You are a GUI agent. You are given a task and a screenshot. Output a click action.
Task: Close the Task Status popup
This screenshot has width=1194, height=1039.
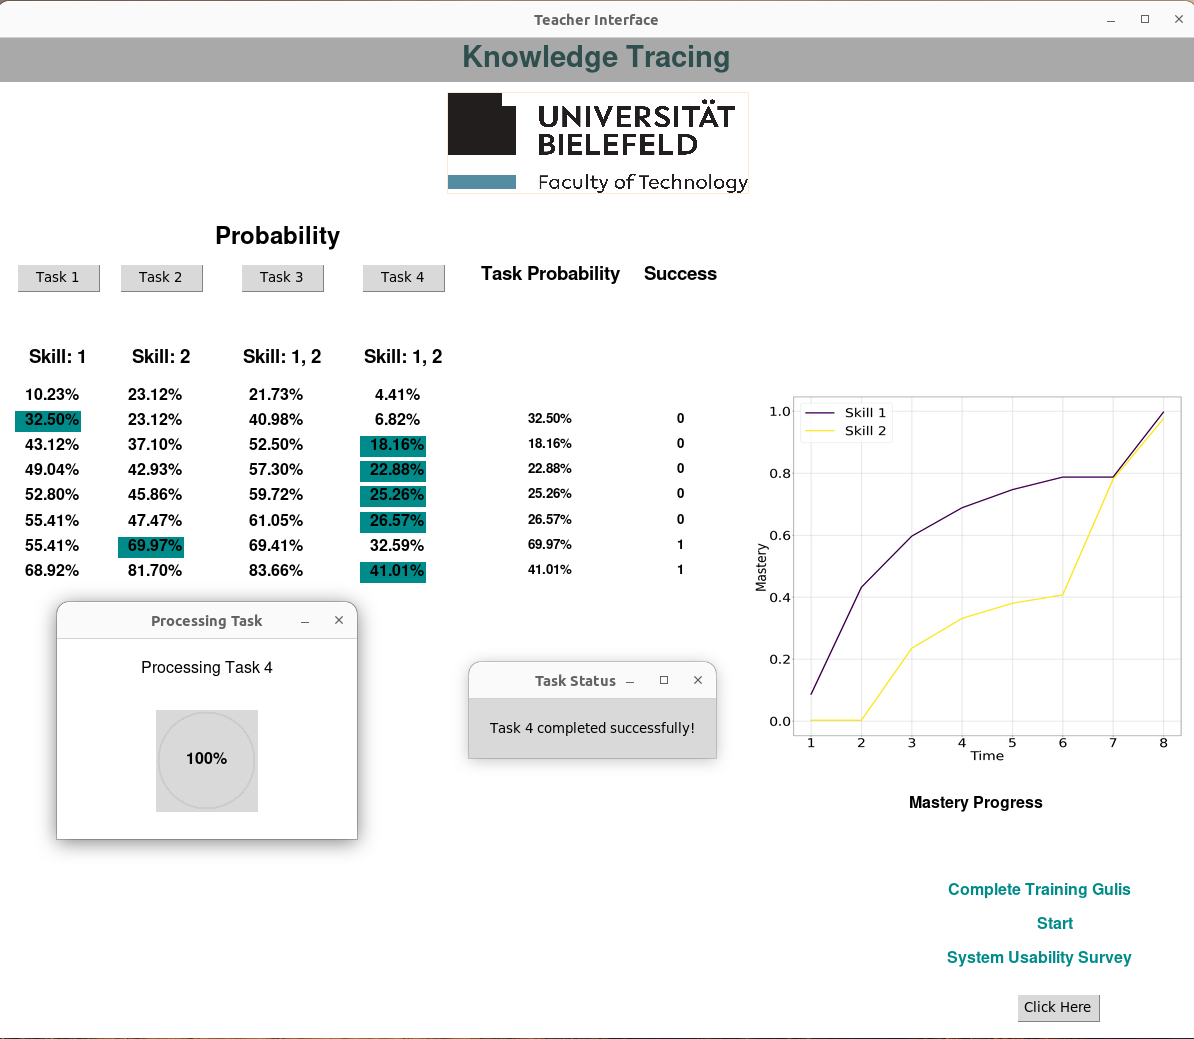[698, 680]
